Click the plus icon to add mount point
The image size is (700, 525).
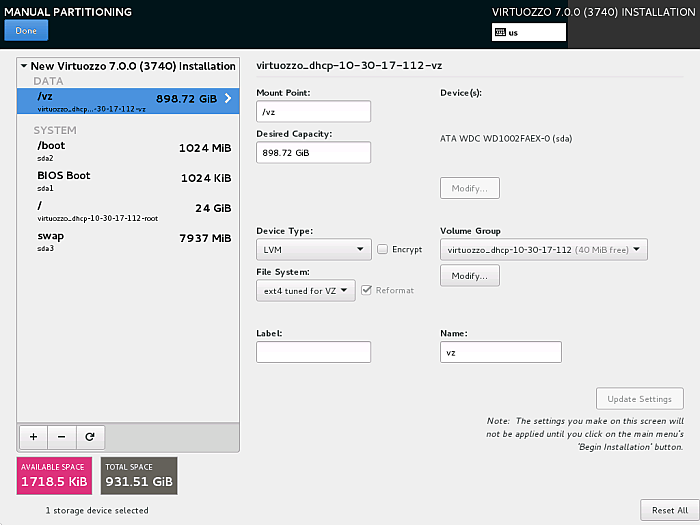pos(33,437)
